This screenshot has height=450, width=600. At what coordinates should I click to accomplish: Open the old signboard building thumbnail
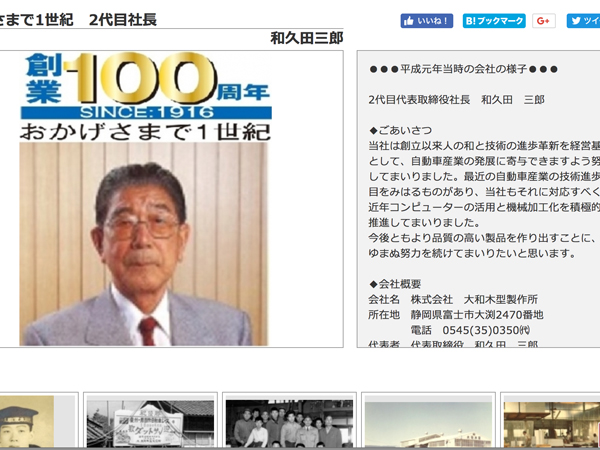[x=150, y=424]
